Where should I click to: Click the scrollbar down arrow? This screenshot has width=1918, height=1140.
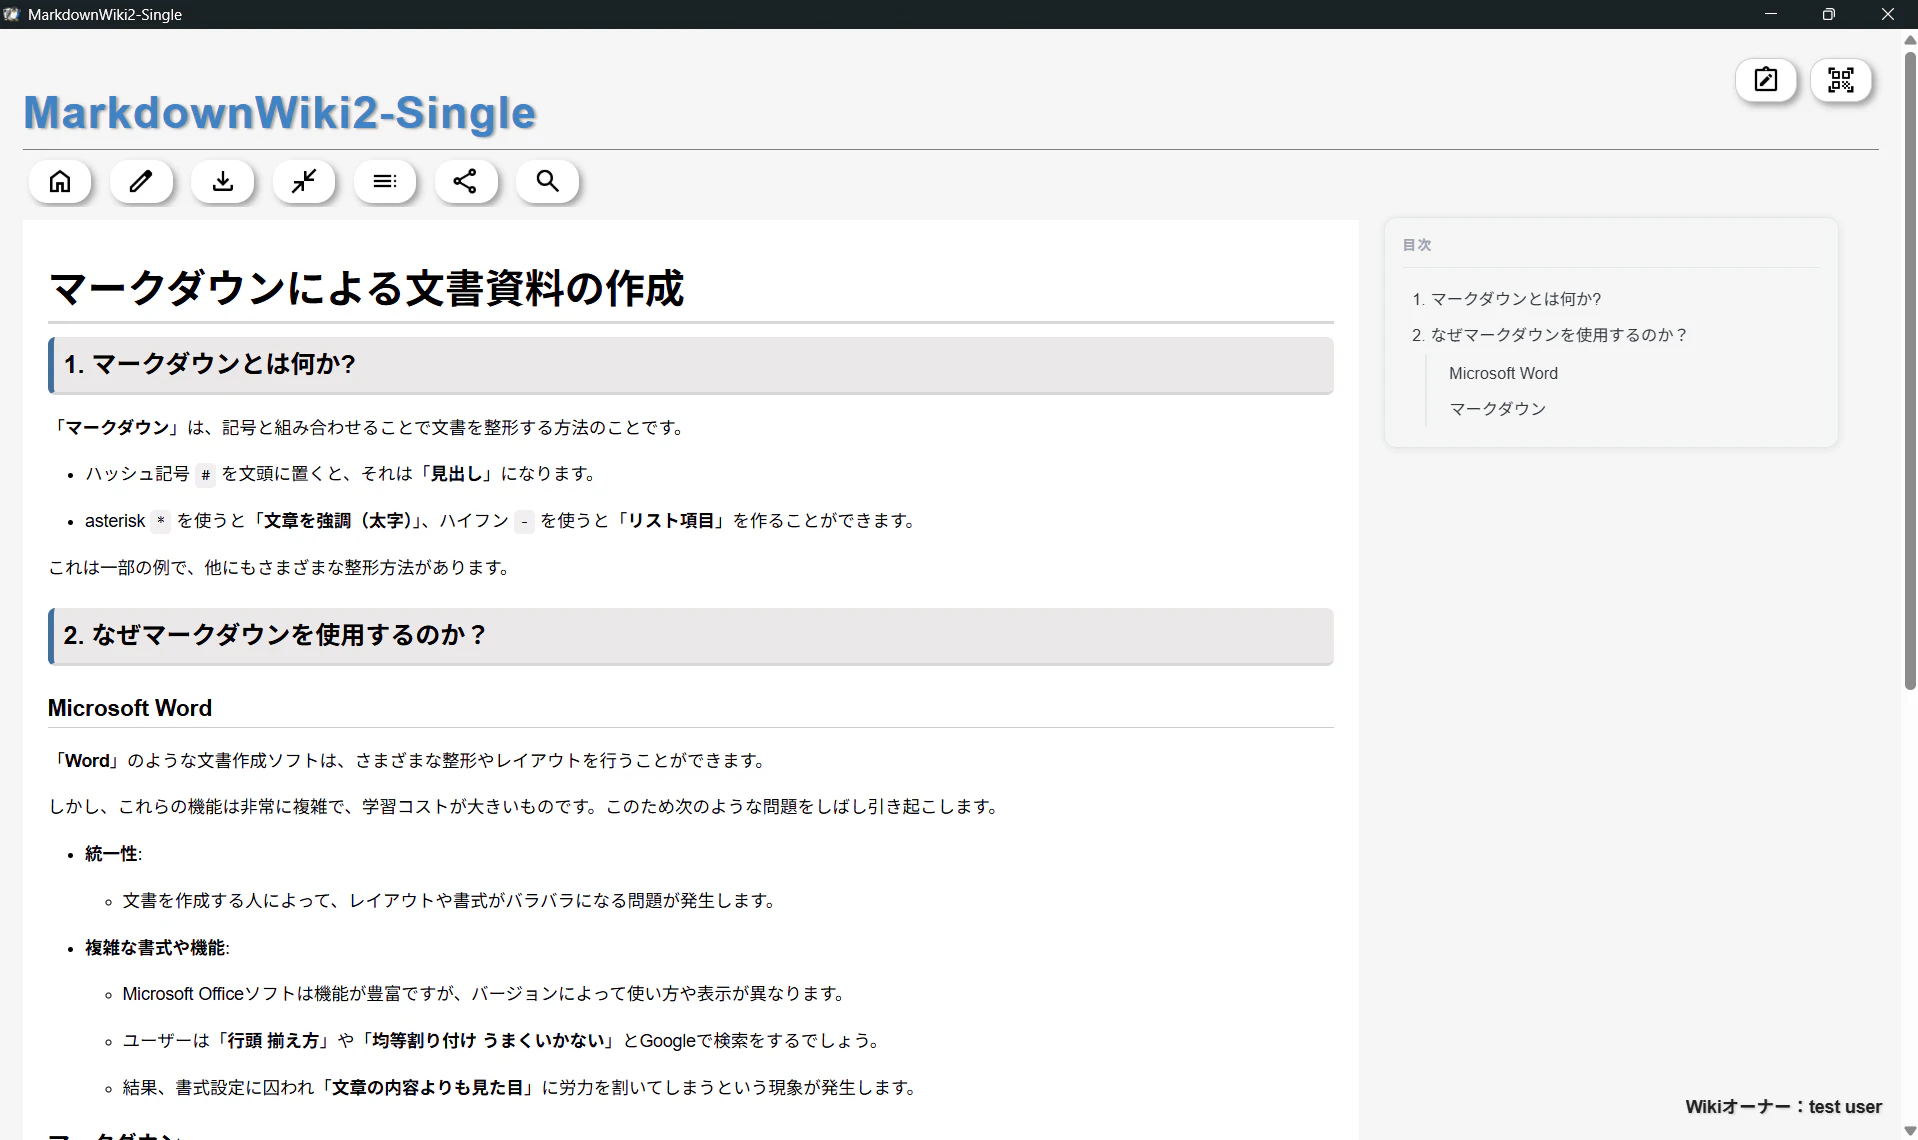pos(1910,1131)
